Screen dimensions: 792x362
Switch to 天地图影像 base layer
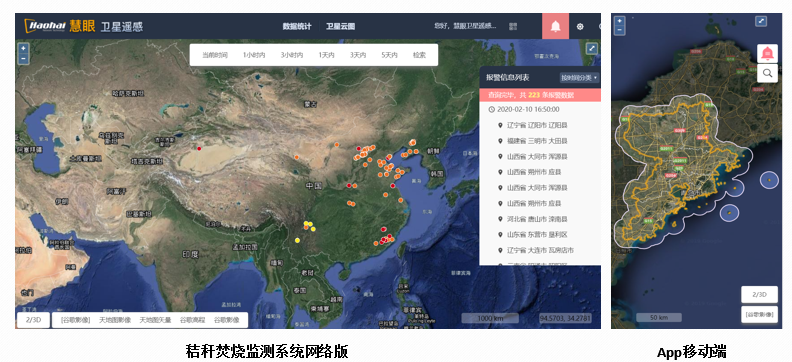click(115, 320)
